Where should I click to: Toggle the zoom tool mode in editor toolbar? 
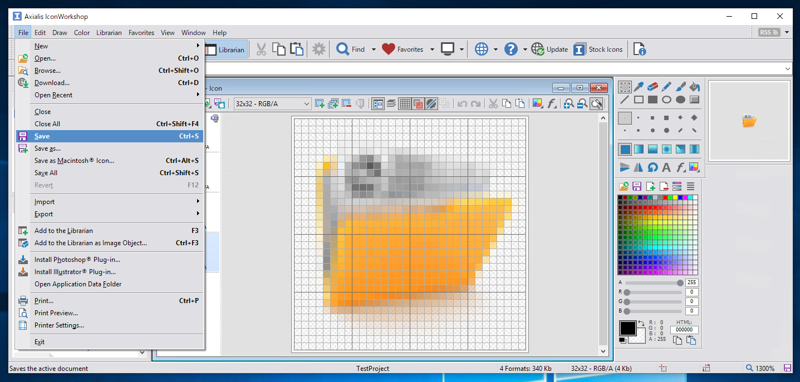tap(595, 104)
